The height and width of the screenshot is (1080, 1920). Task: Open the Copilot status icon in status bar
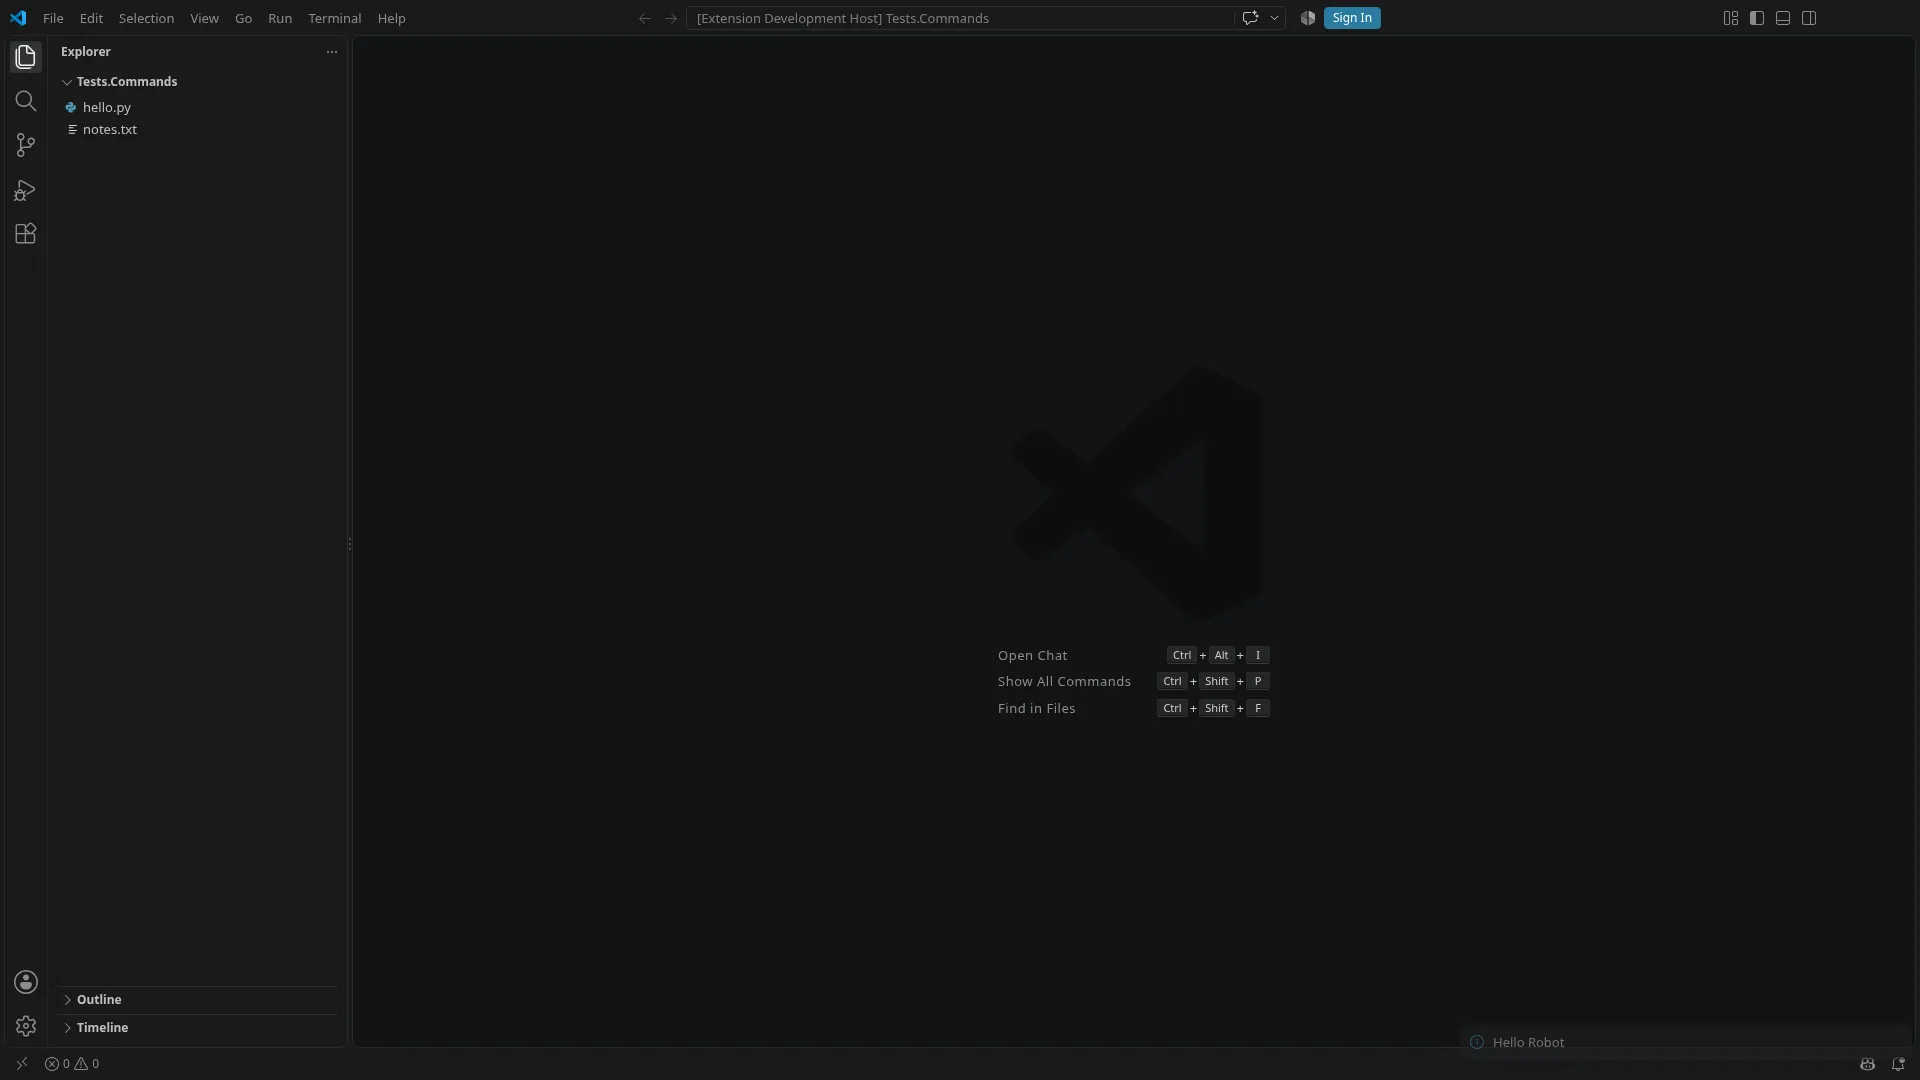click(x=1867, y=1064)
